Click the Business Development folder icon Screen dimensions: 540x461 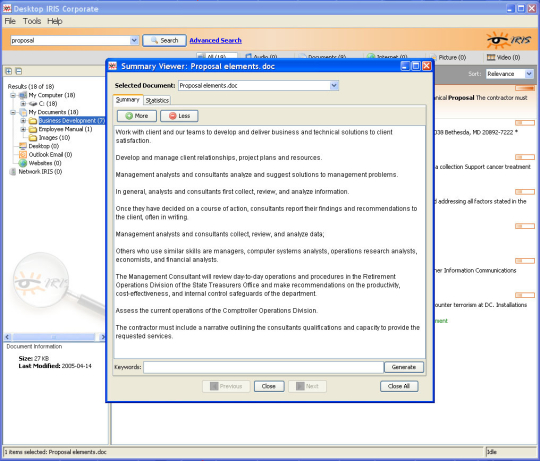(33, 121)
